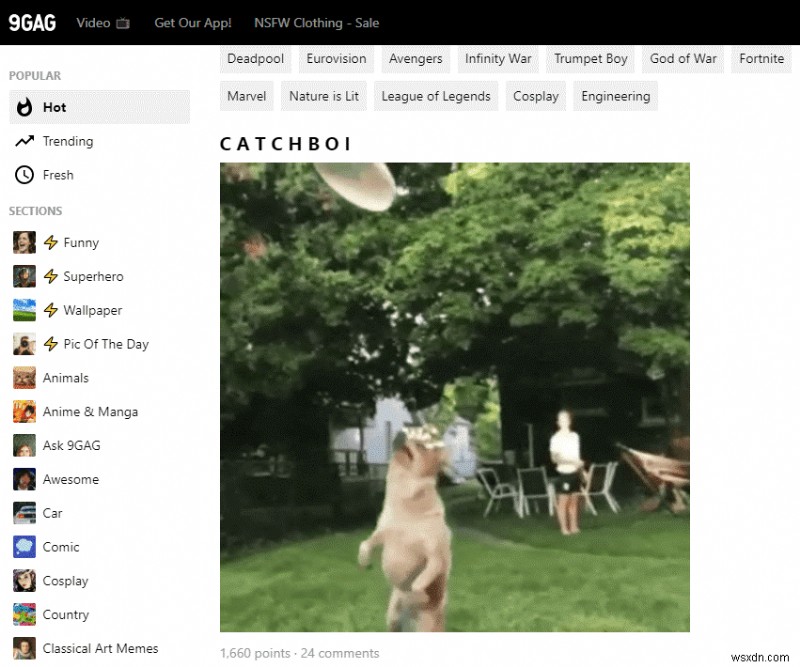Open the Awesome section
The image size is (800, 667).
[71, 479]
